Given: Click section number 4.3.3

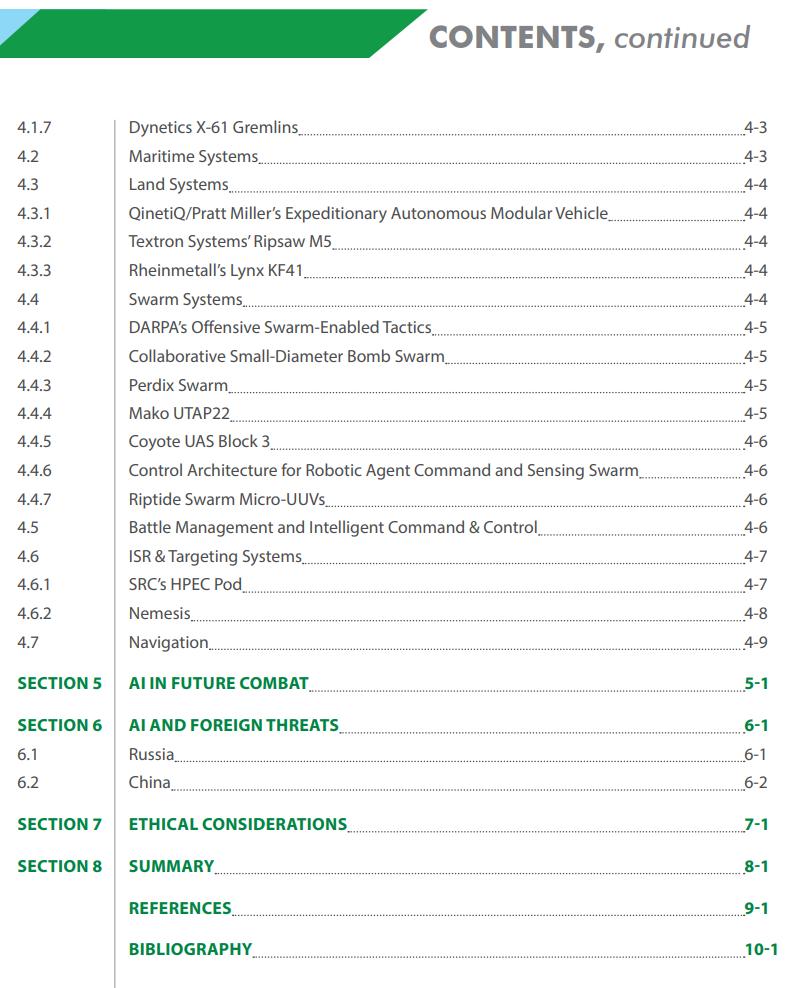Looking at the screenshot, I should [x=34, y=271].
